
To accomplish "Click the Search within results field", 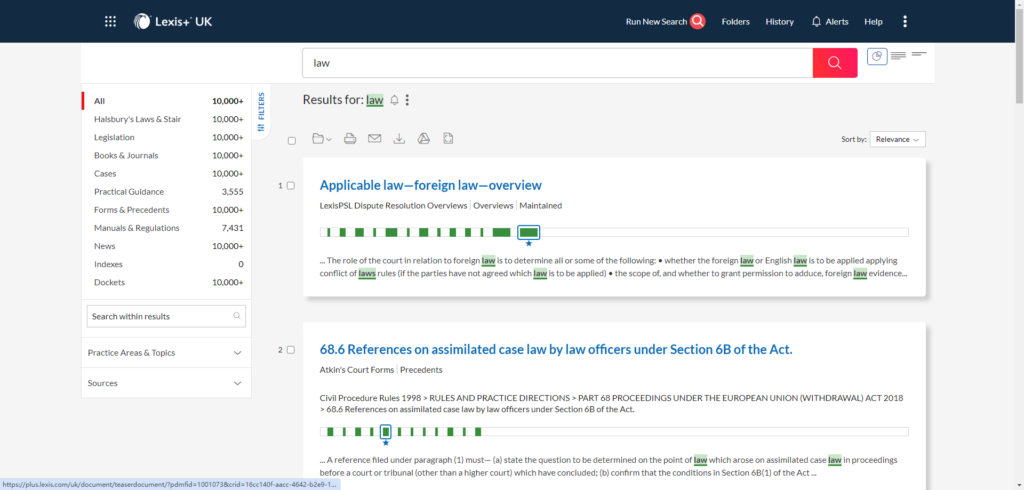I will 158,316.
